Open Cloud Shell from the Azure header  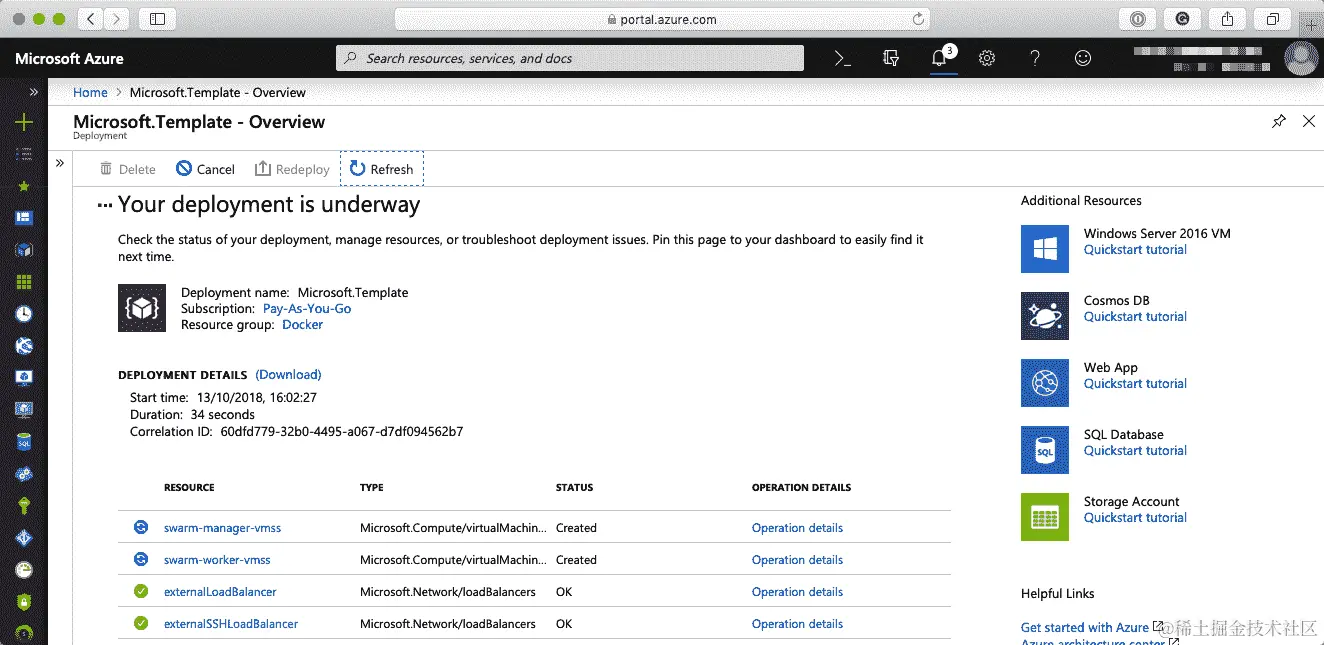coord(843,58)
